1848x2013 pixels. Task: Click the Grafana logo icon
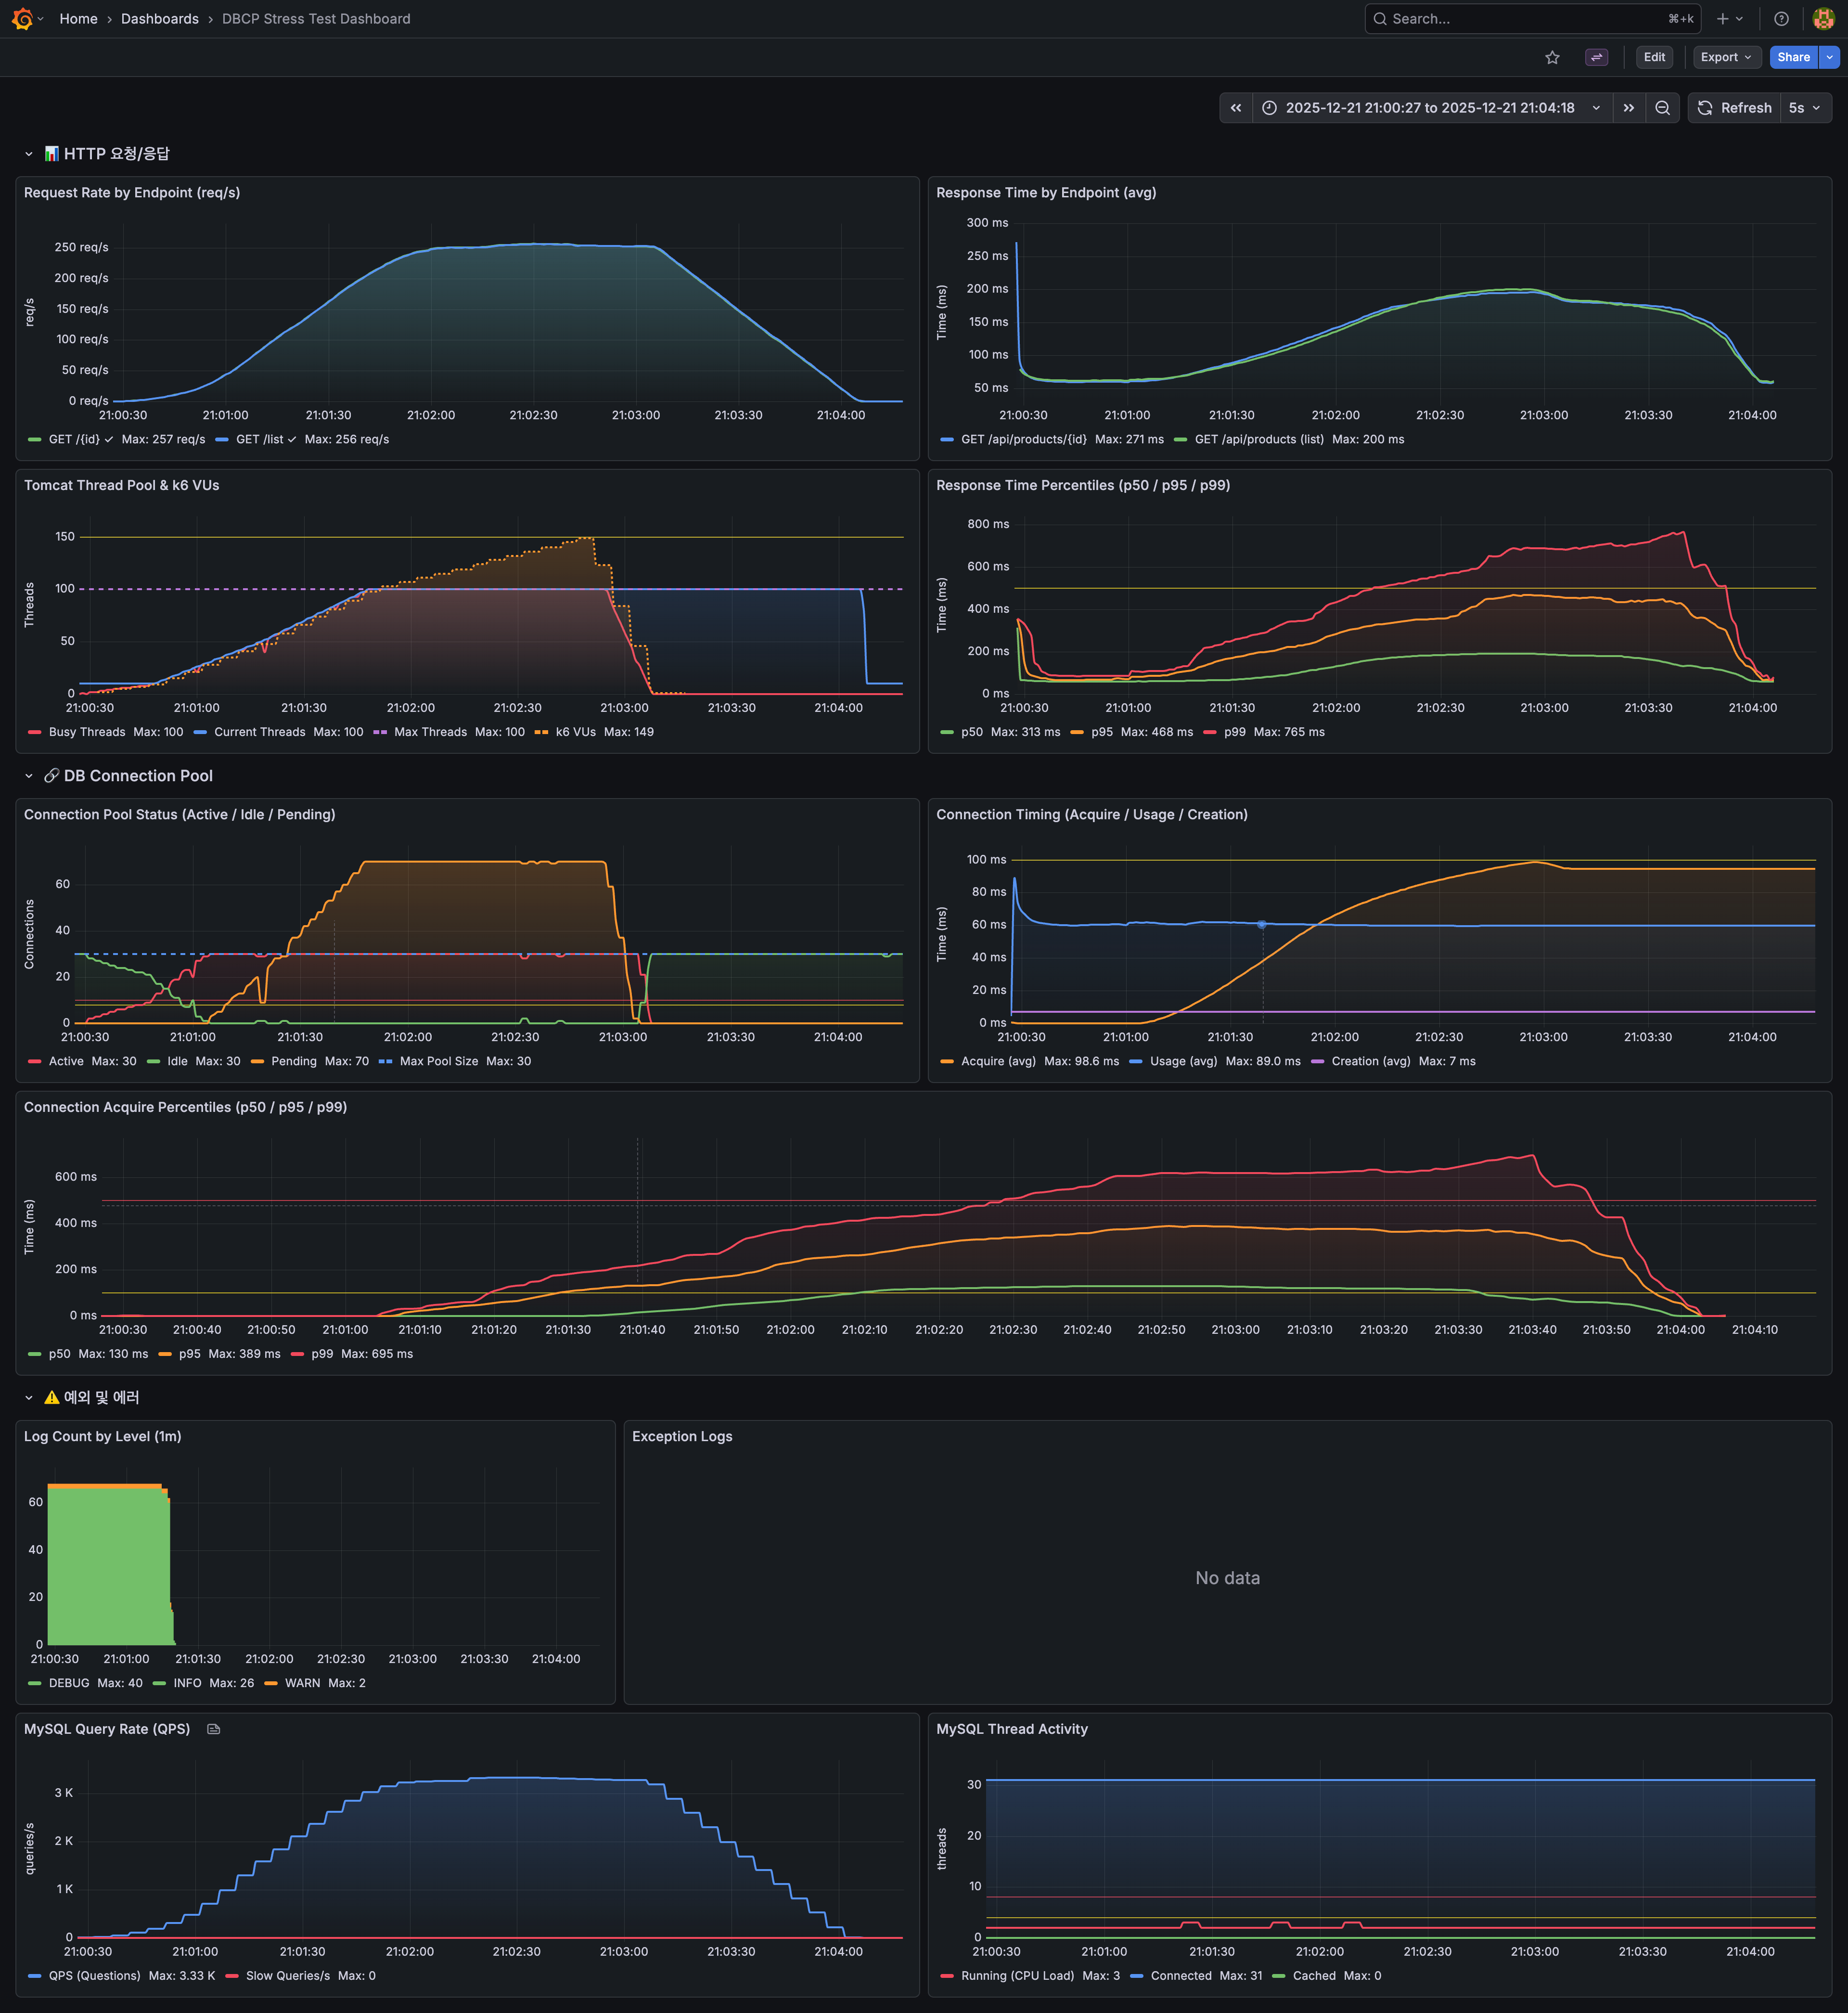[22, 19]
